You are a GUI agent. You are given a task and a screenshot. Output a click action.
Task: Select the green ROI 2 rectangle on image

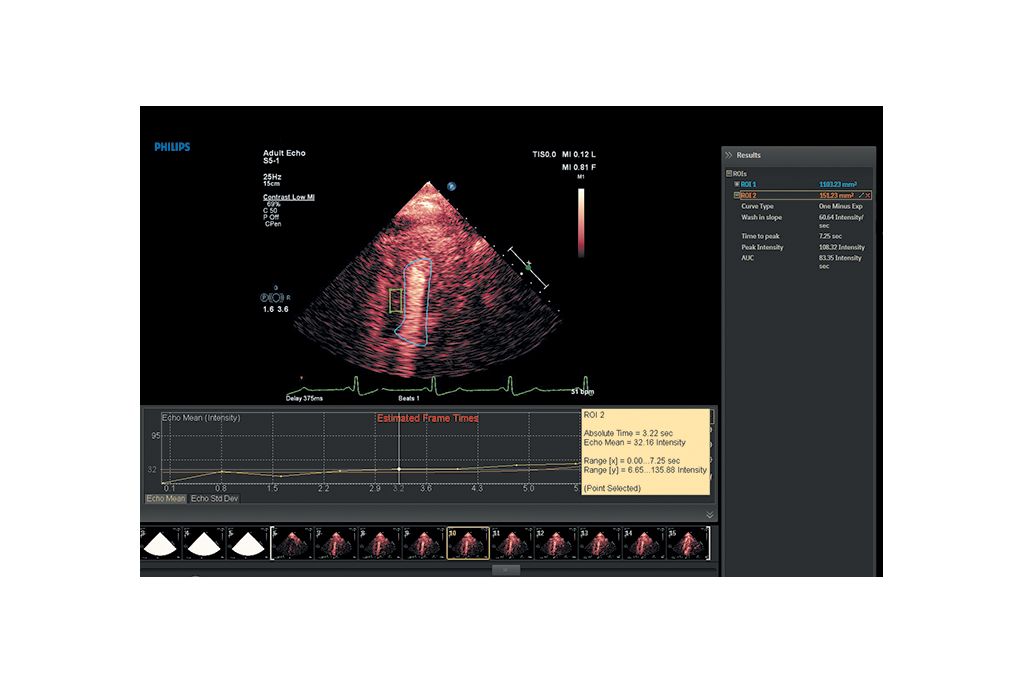tap(396, 301)
